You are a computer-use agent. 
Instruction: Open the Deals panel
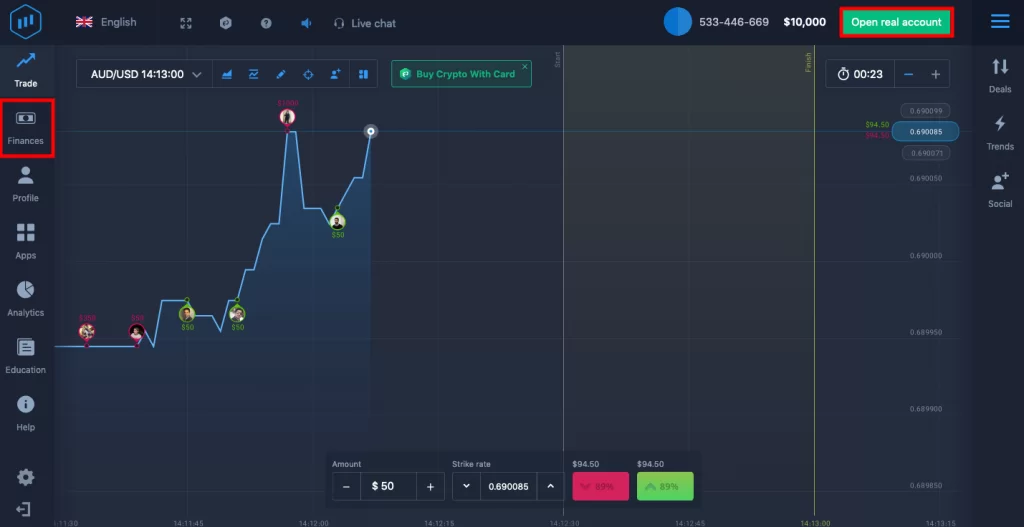1000,74
